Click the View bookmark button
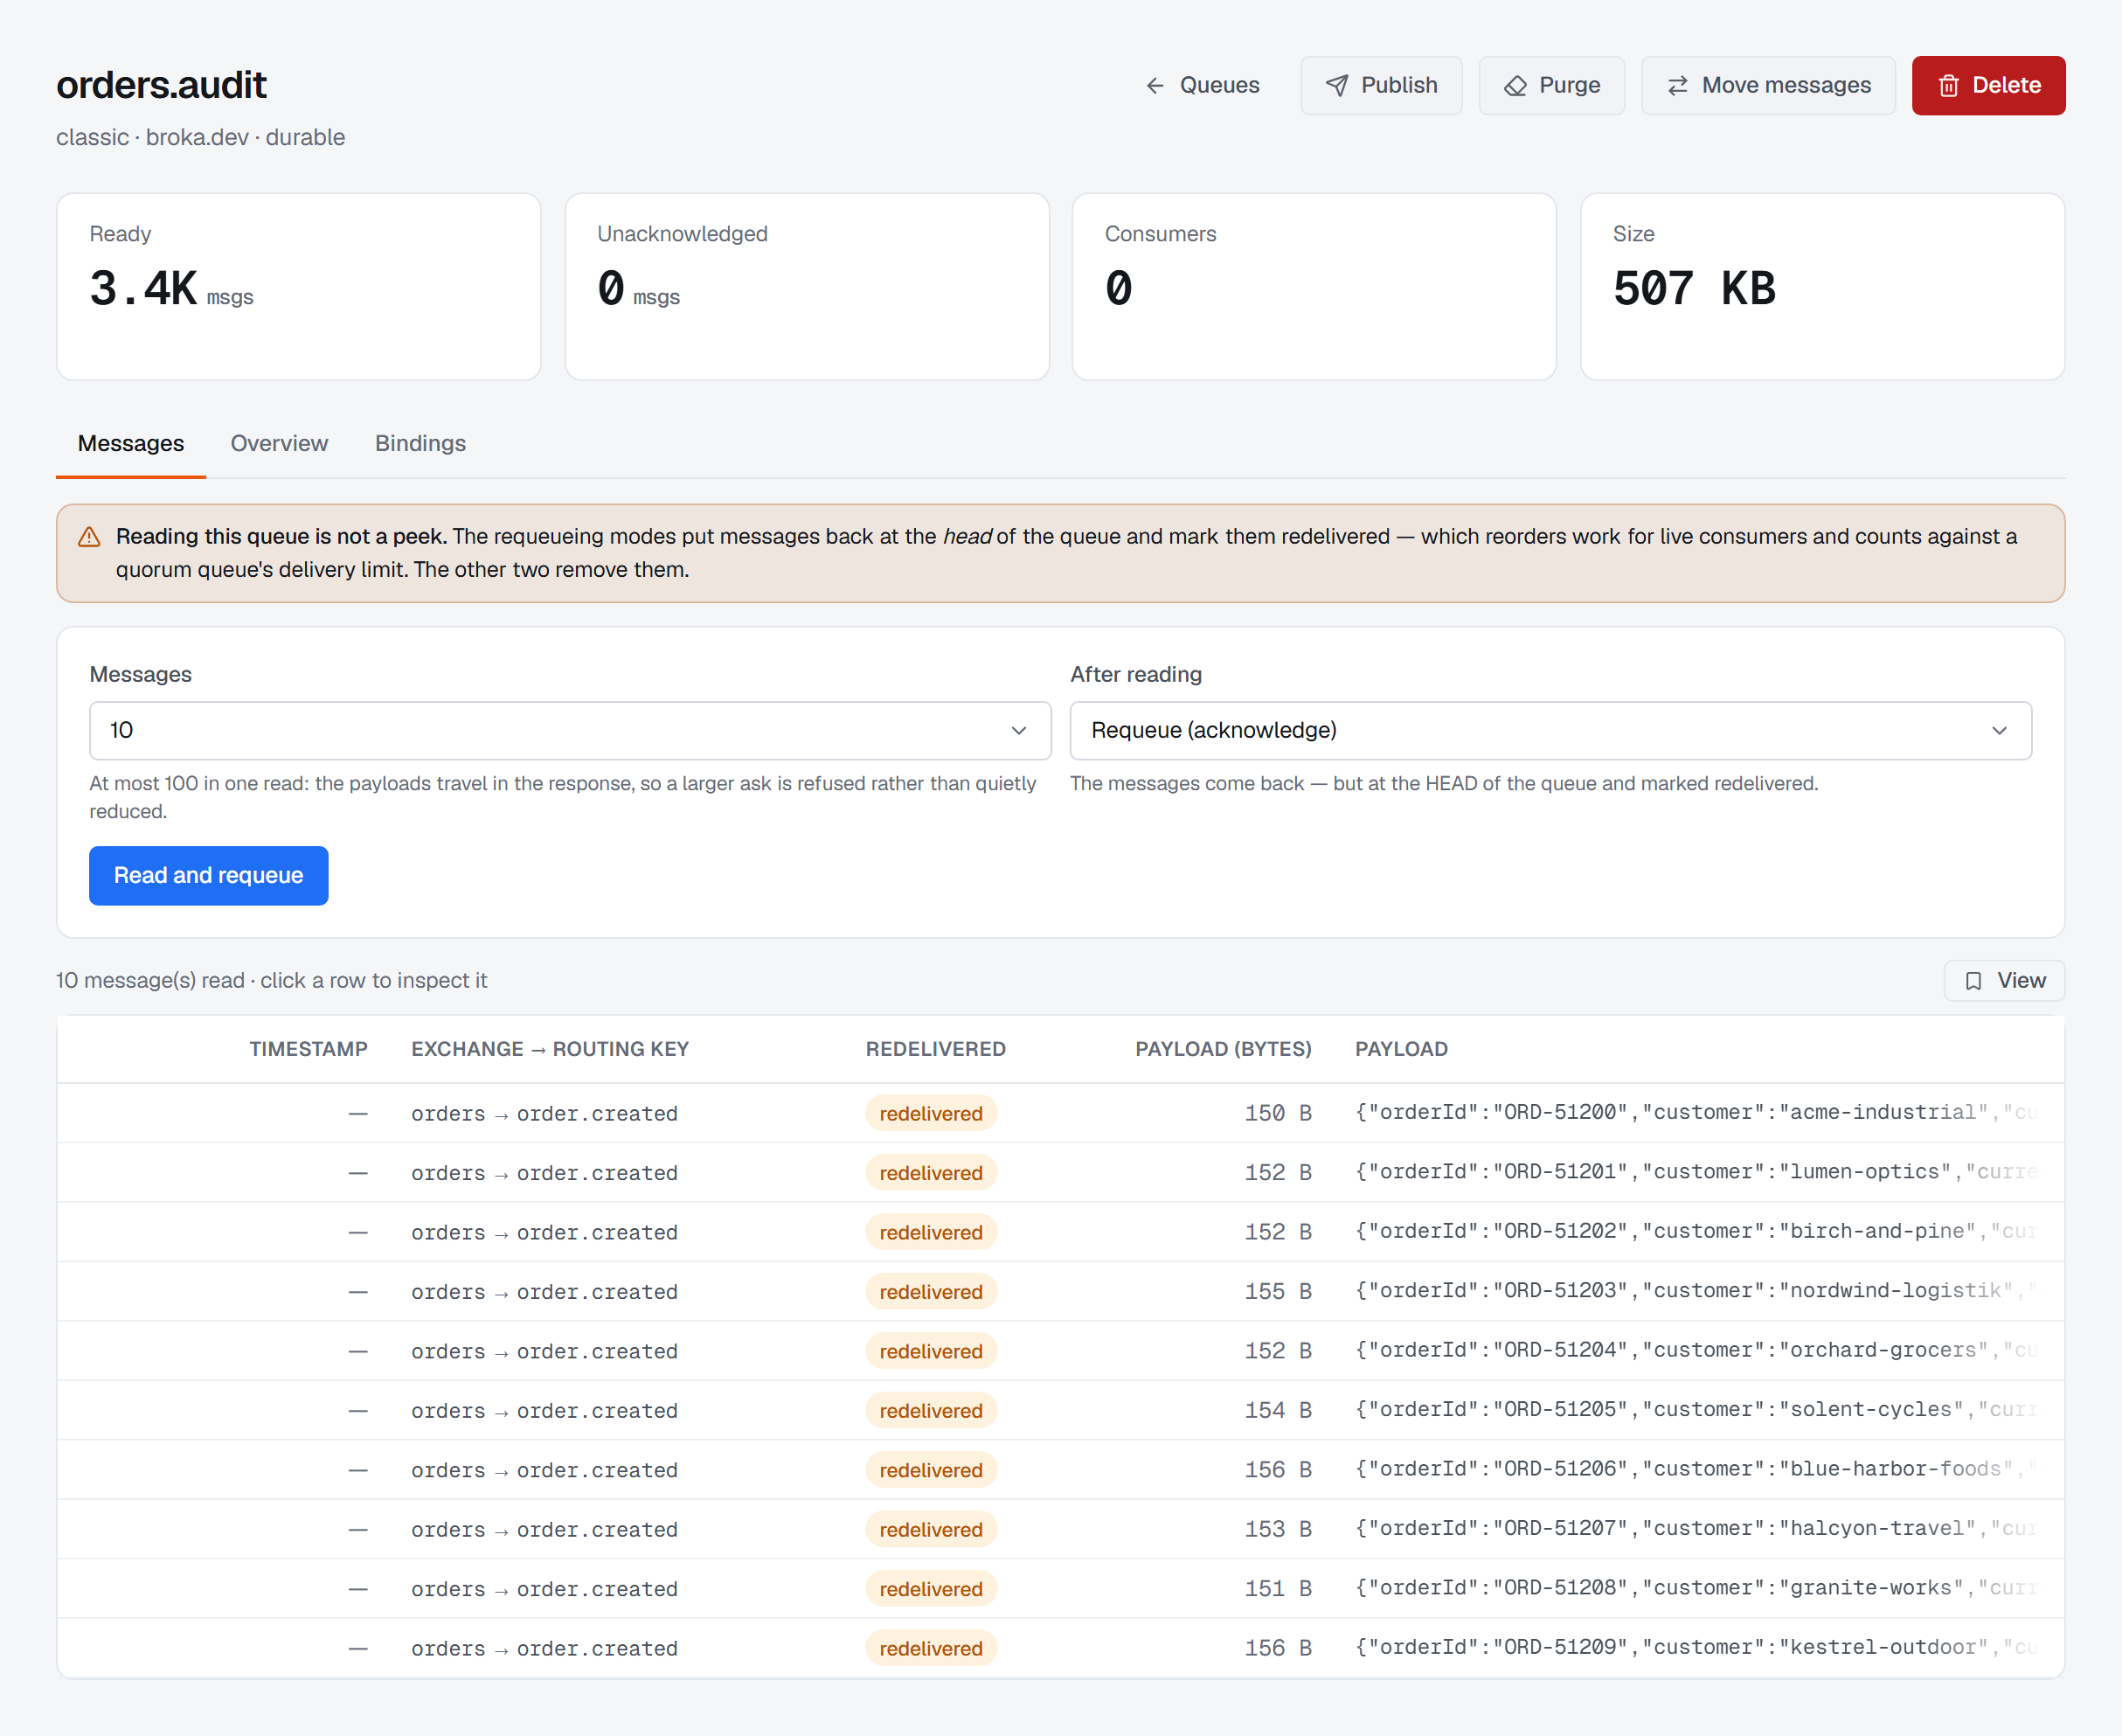Image resolution: width=2122 pixels, height=1736 pixels. [x=2003, y=980]
